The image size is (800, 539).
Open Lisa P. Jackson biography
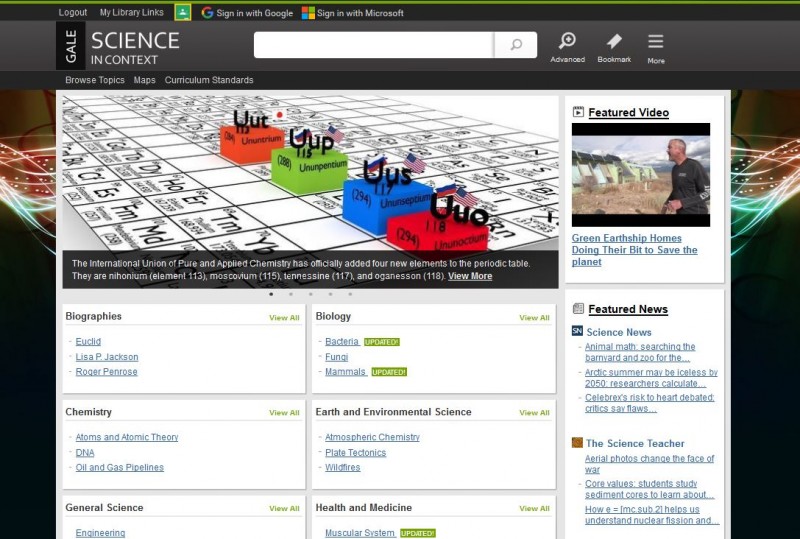[107, 357]
